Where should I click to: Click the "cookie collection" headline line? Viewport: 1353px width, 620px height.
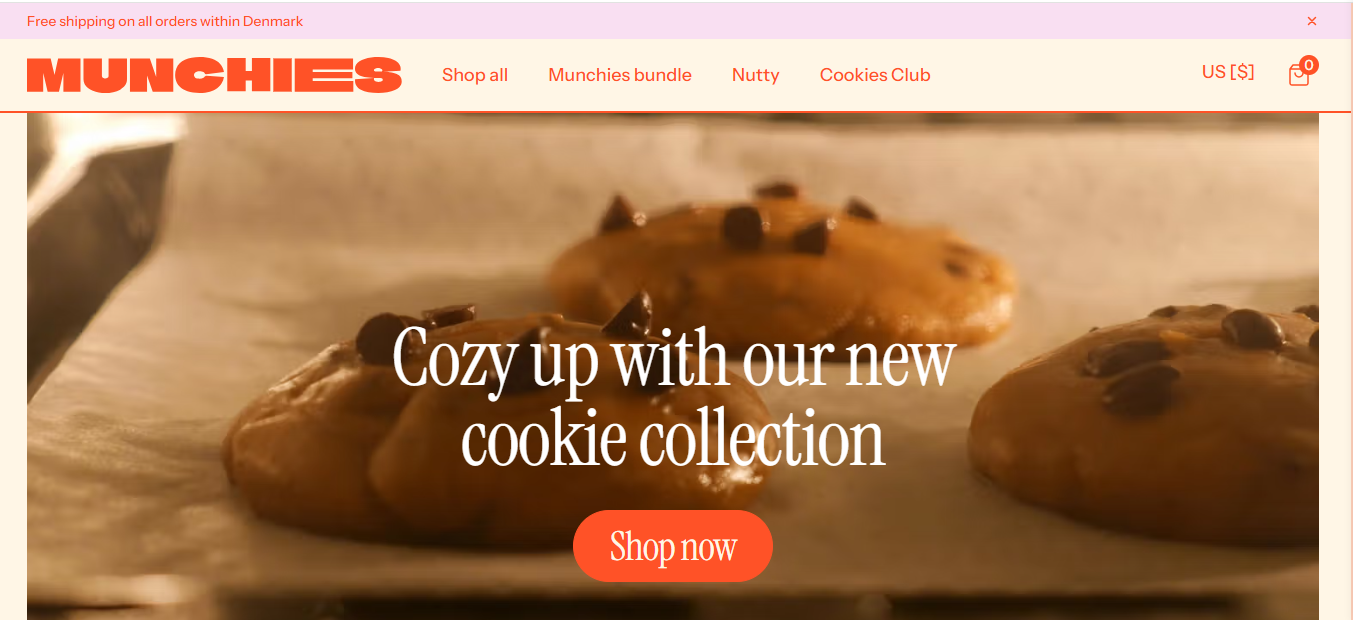[x=673, y=439]
